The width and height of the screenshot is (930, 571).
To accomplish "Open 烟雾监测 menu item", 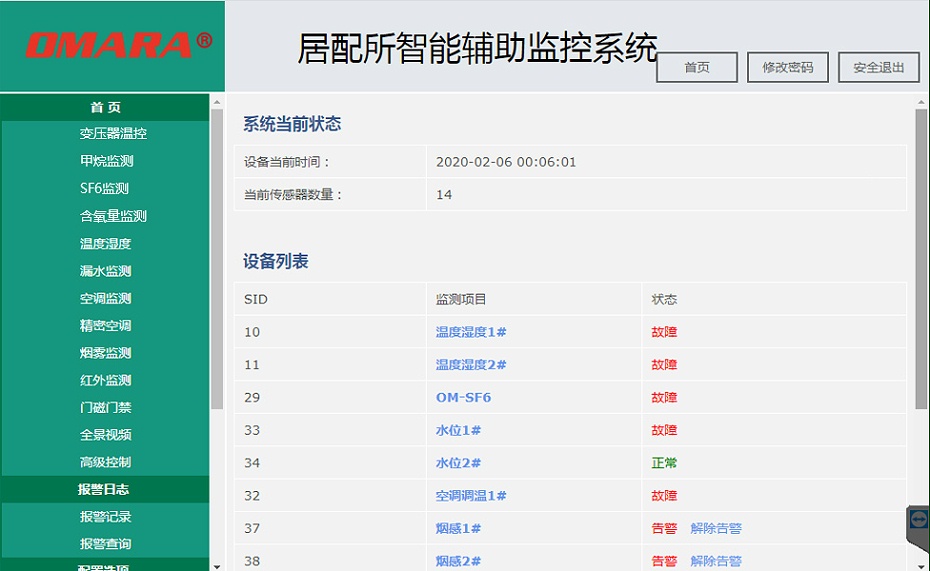I will 106,353.
